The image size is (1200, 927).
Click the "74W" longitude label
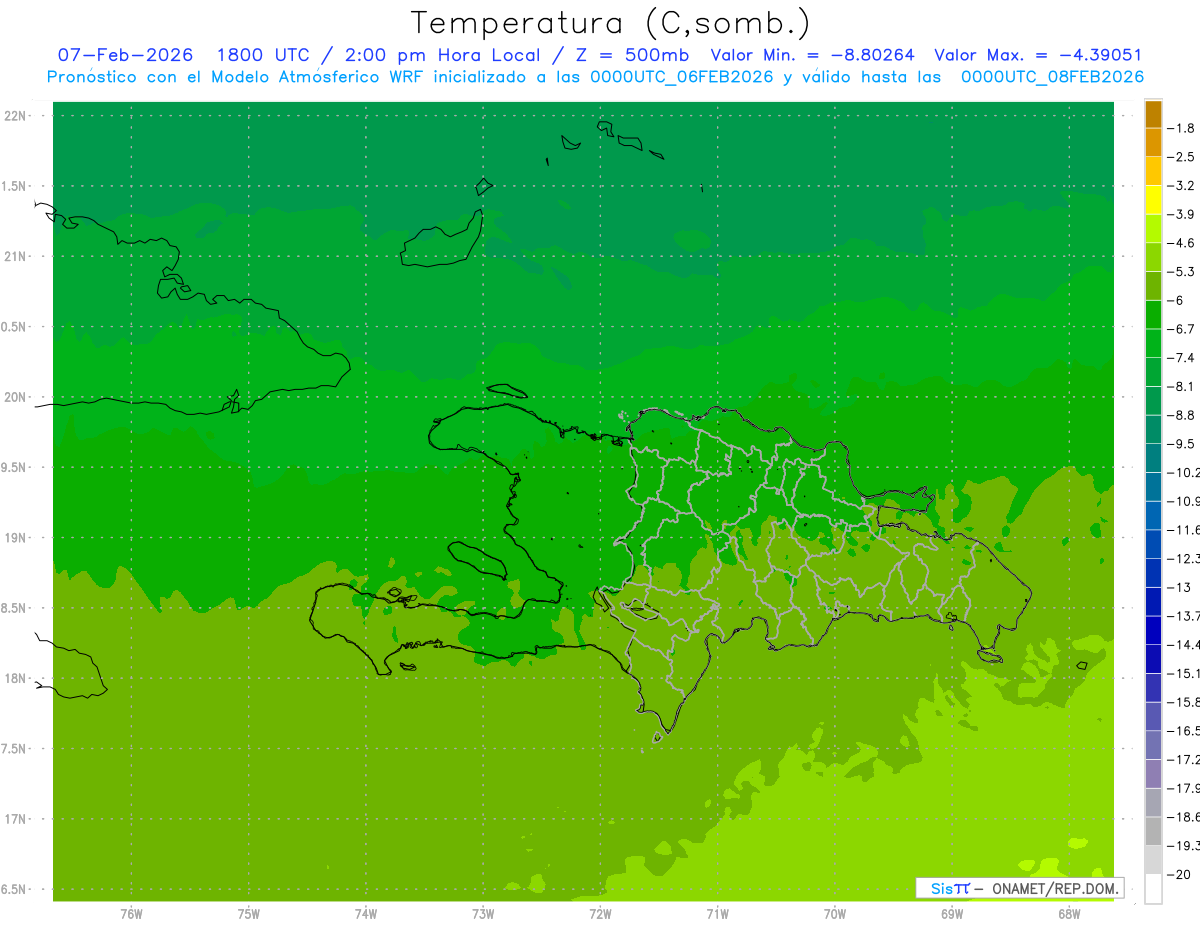pyautogui.click(x=366, y=914)
